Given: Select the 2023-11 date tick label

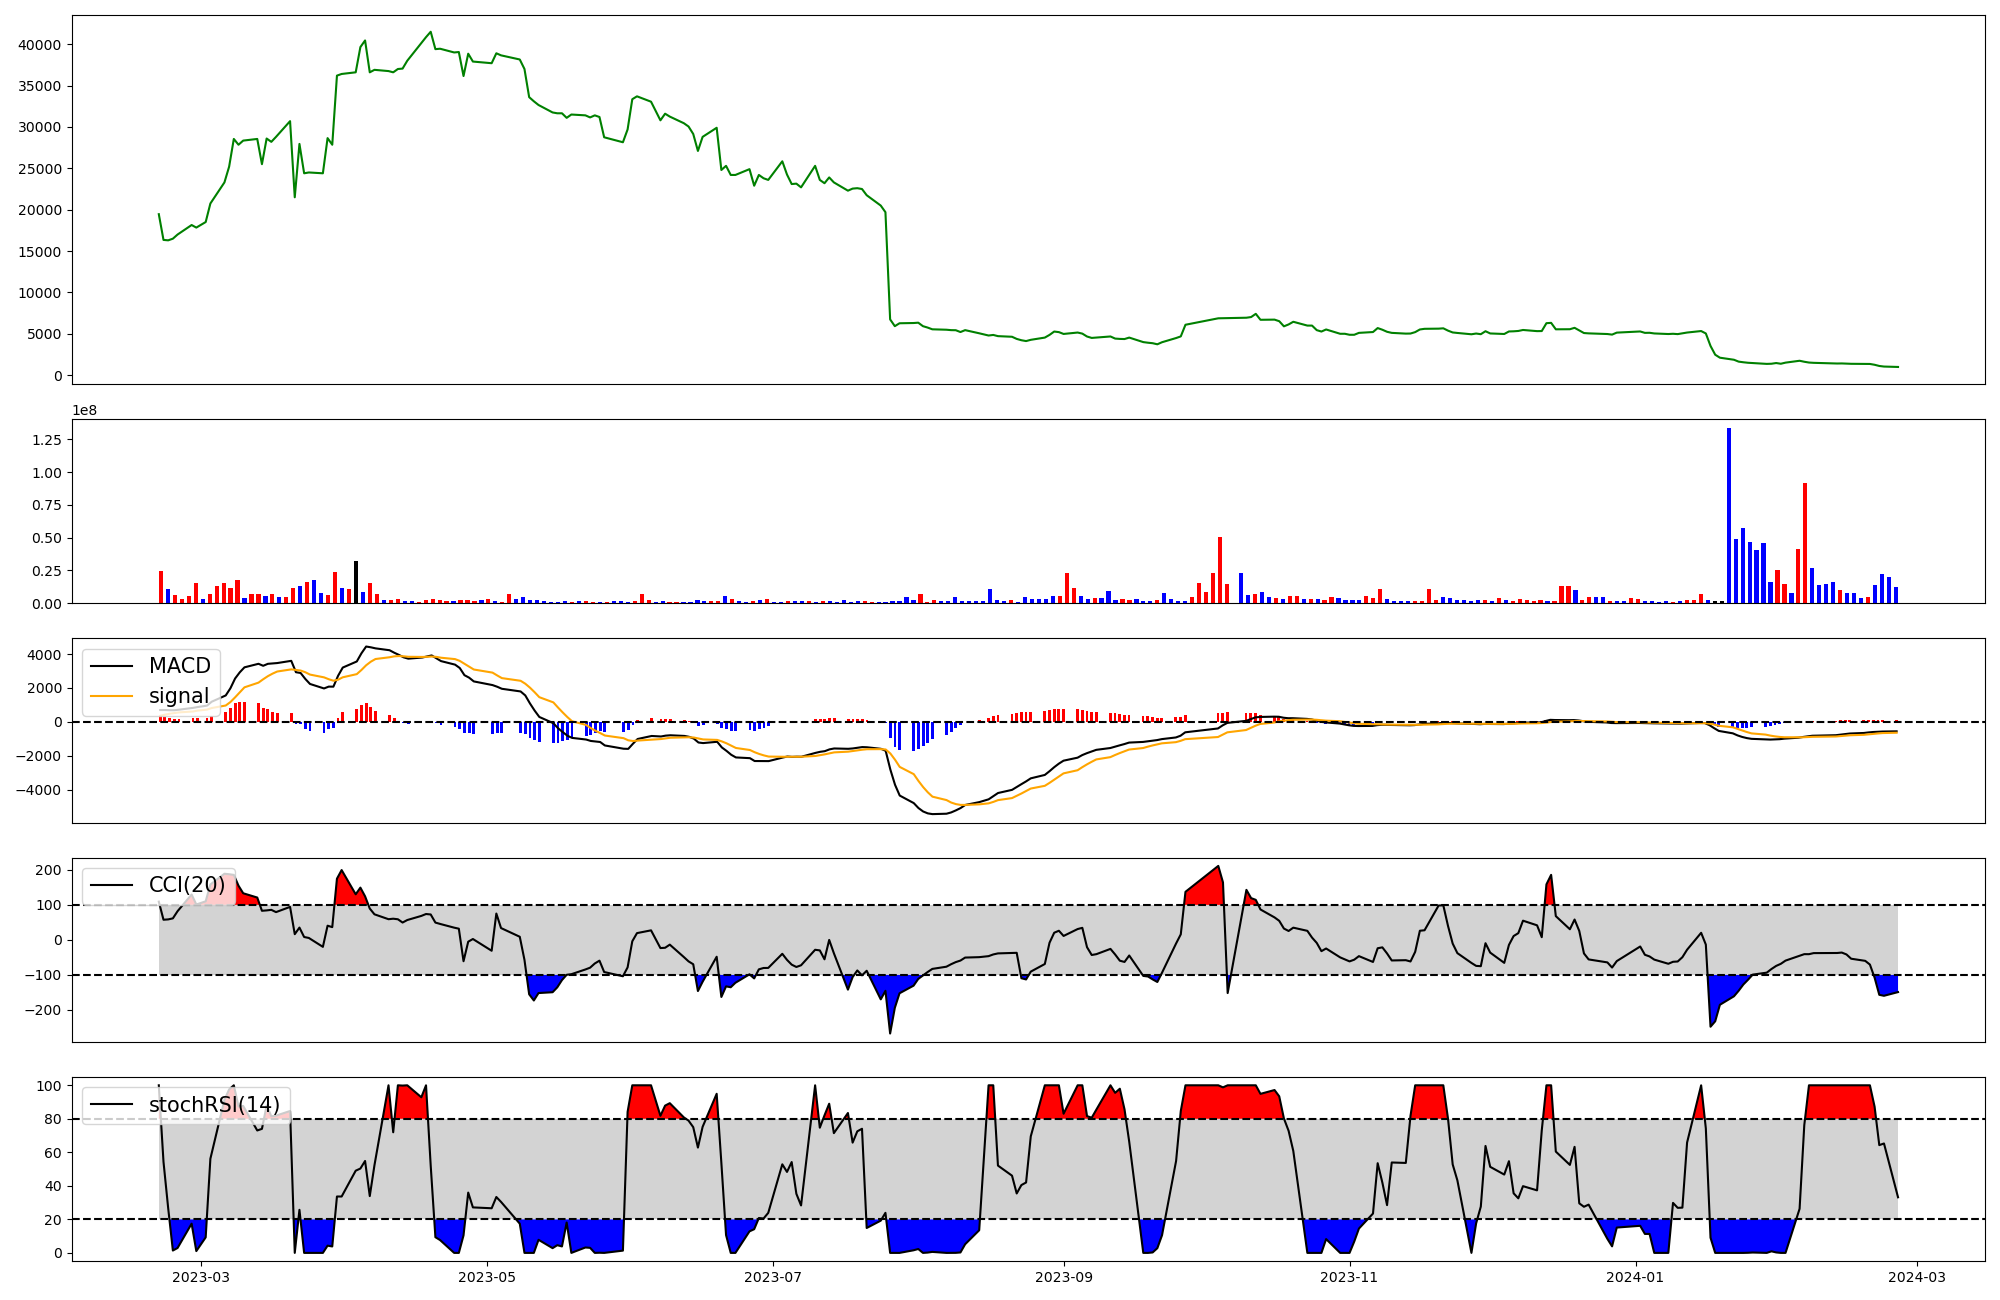Looking at the screenshot, I should point(1350,1277).
